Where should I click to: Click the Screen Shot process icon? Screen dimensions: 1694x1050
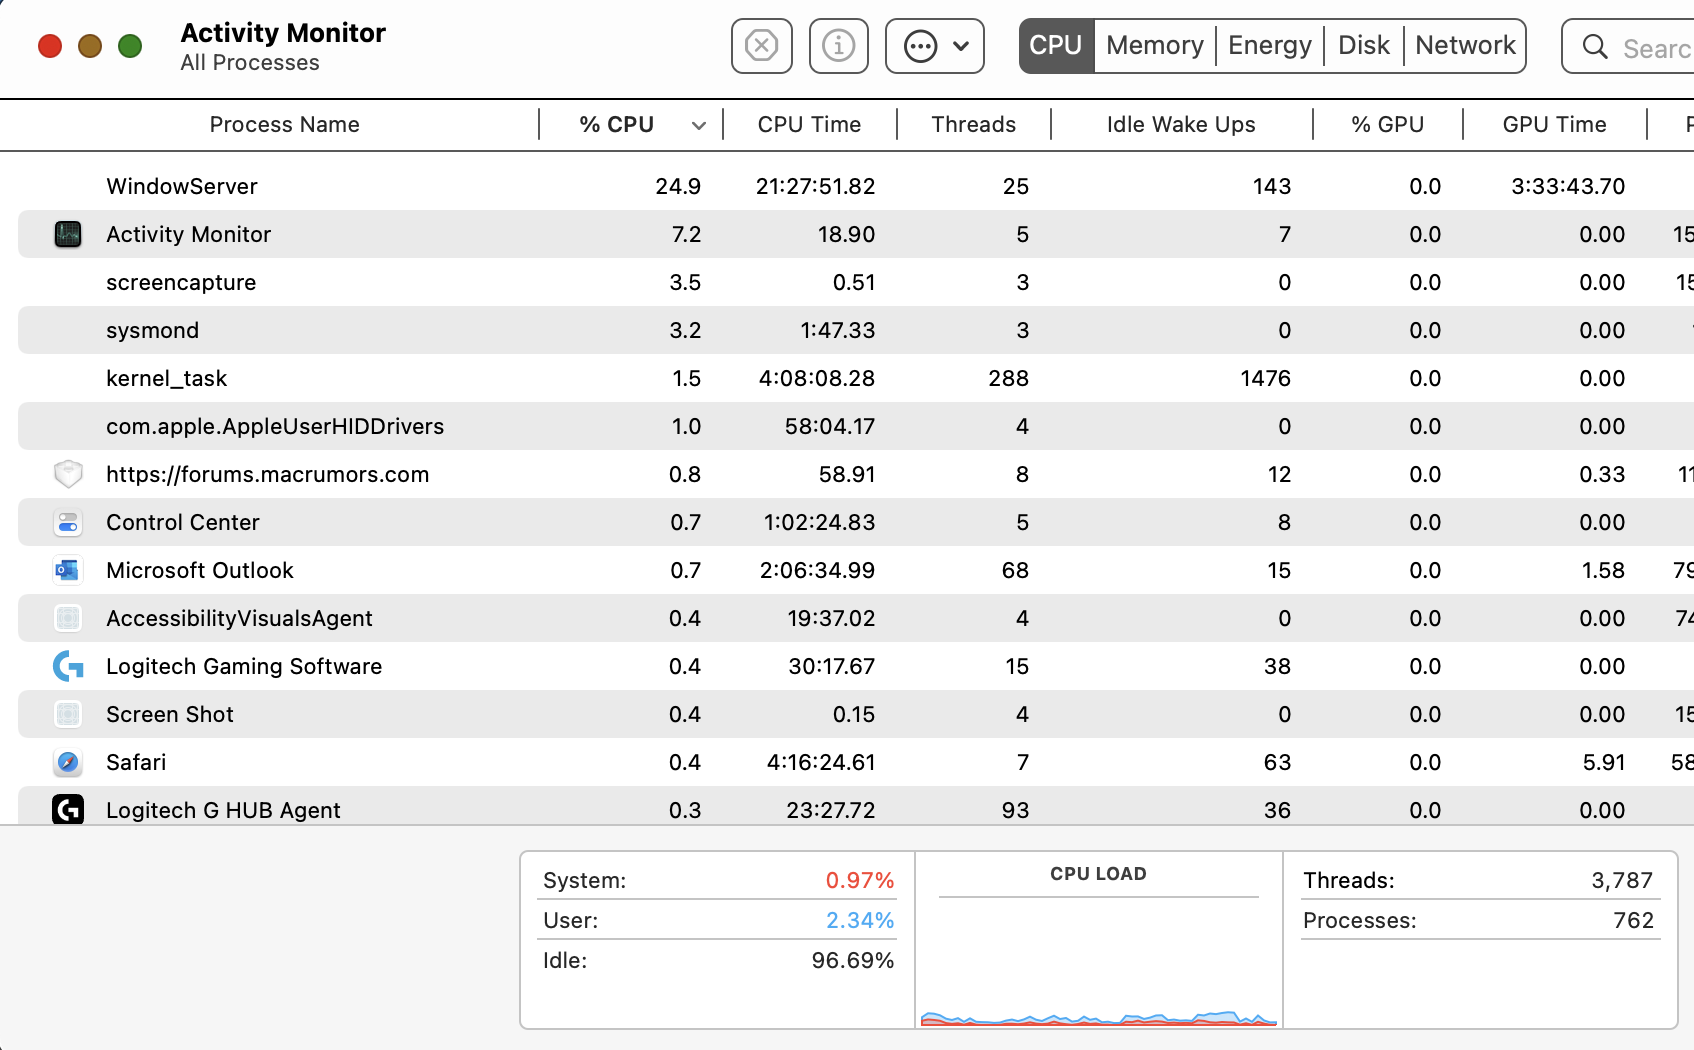click(68, 714)
